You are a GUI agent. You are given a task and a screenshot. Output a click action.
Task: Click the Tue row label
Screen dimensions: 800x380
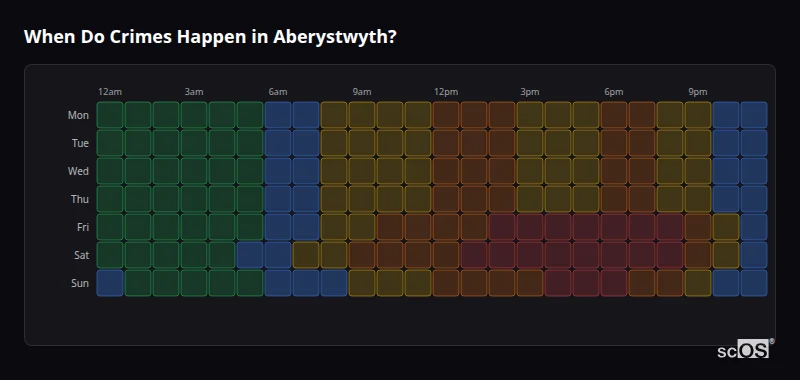tap(80, 143)
